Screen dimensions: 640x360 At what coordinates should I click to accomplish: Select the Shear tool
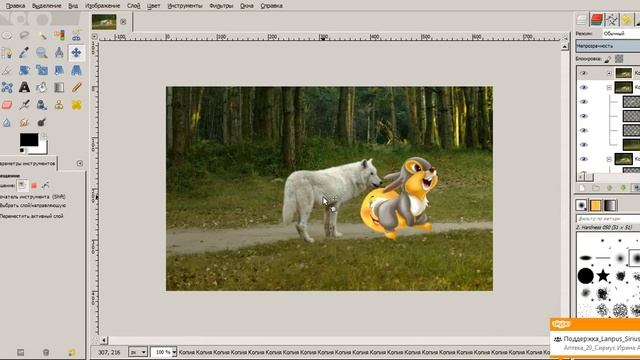[x=60, y=71]
